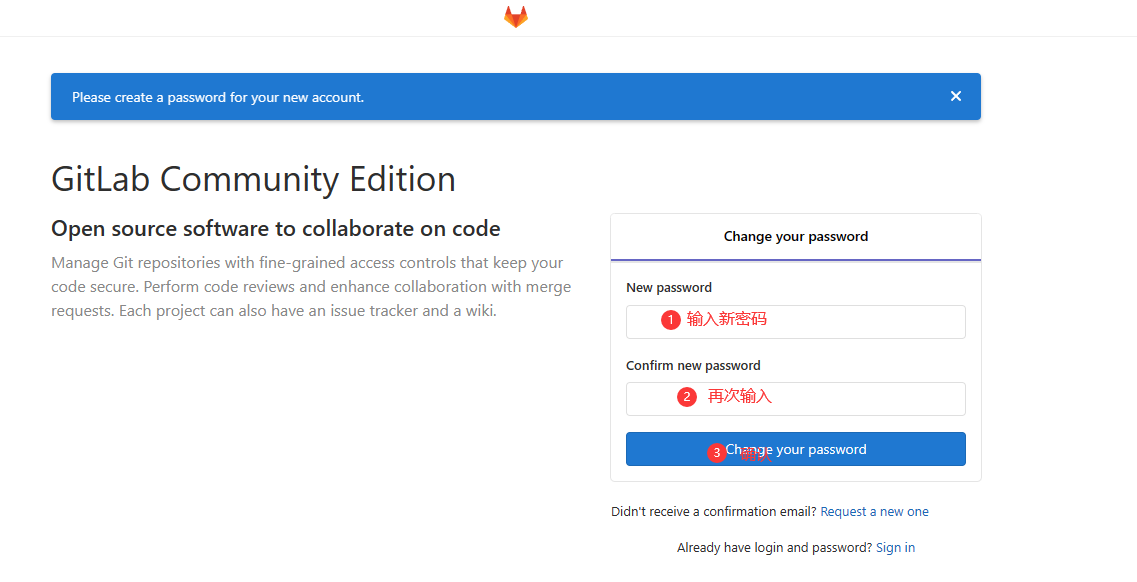Click the 'Manage Git repositories' description paragraph
The image size is (1137, 582).
[x=311, y=287]
